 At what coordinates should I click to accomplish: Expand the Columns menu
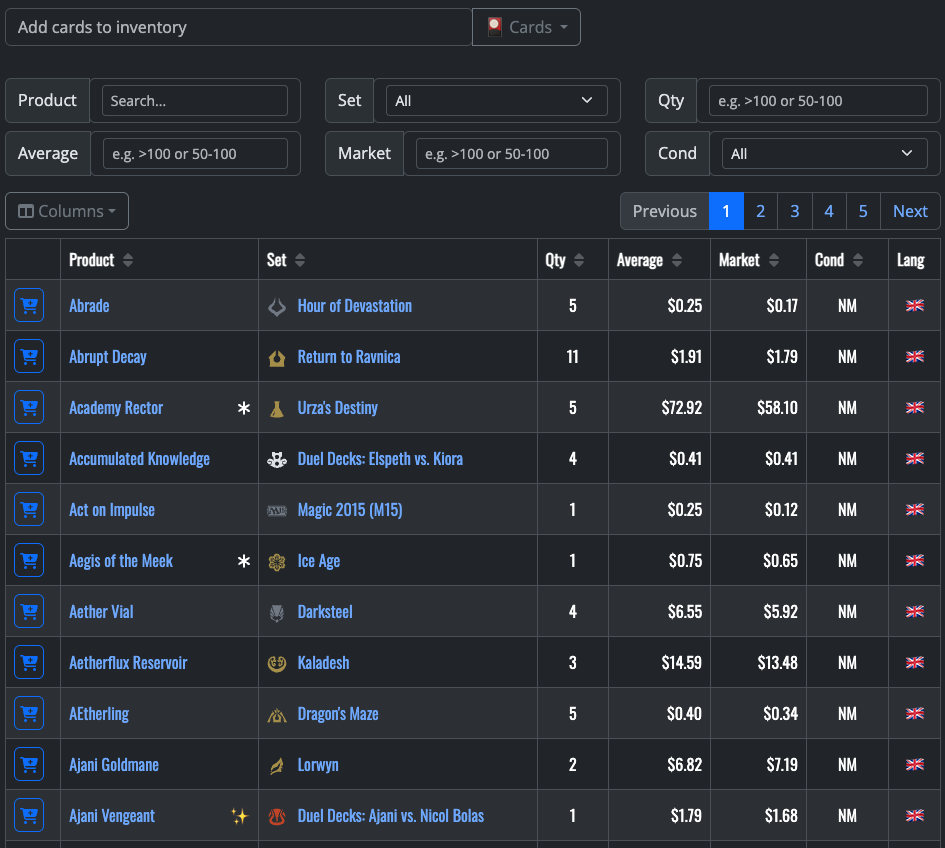pyautogui.click(x=66, y=211)
